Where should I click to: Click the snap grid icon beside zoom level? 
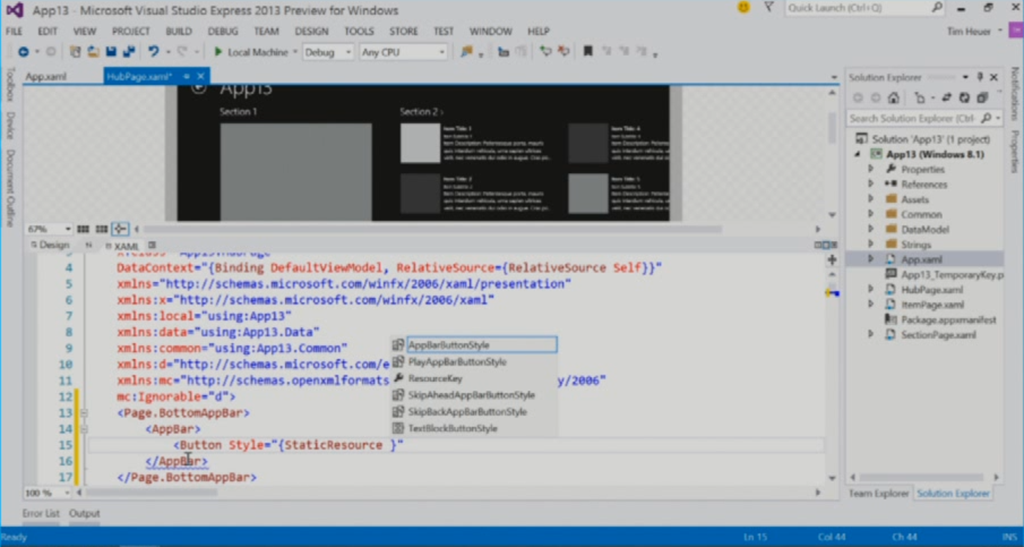pyautogui.click(x=83, y=229)
